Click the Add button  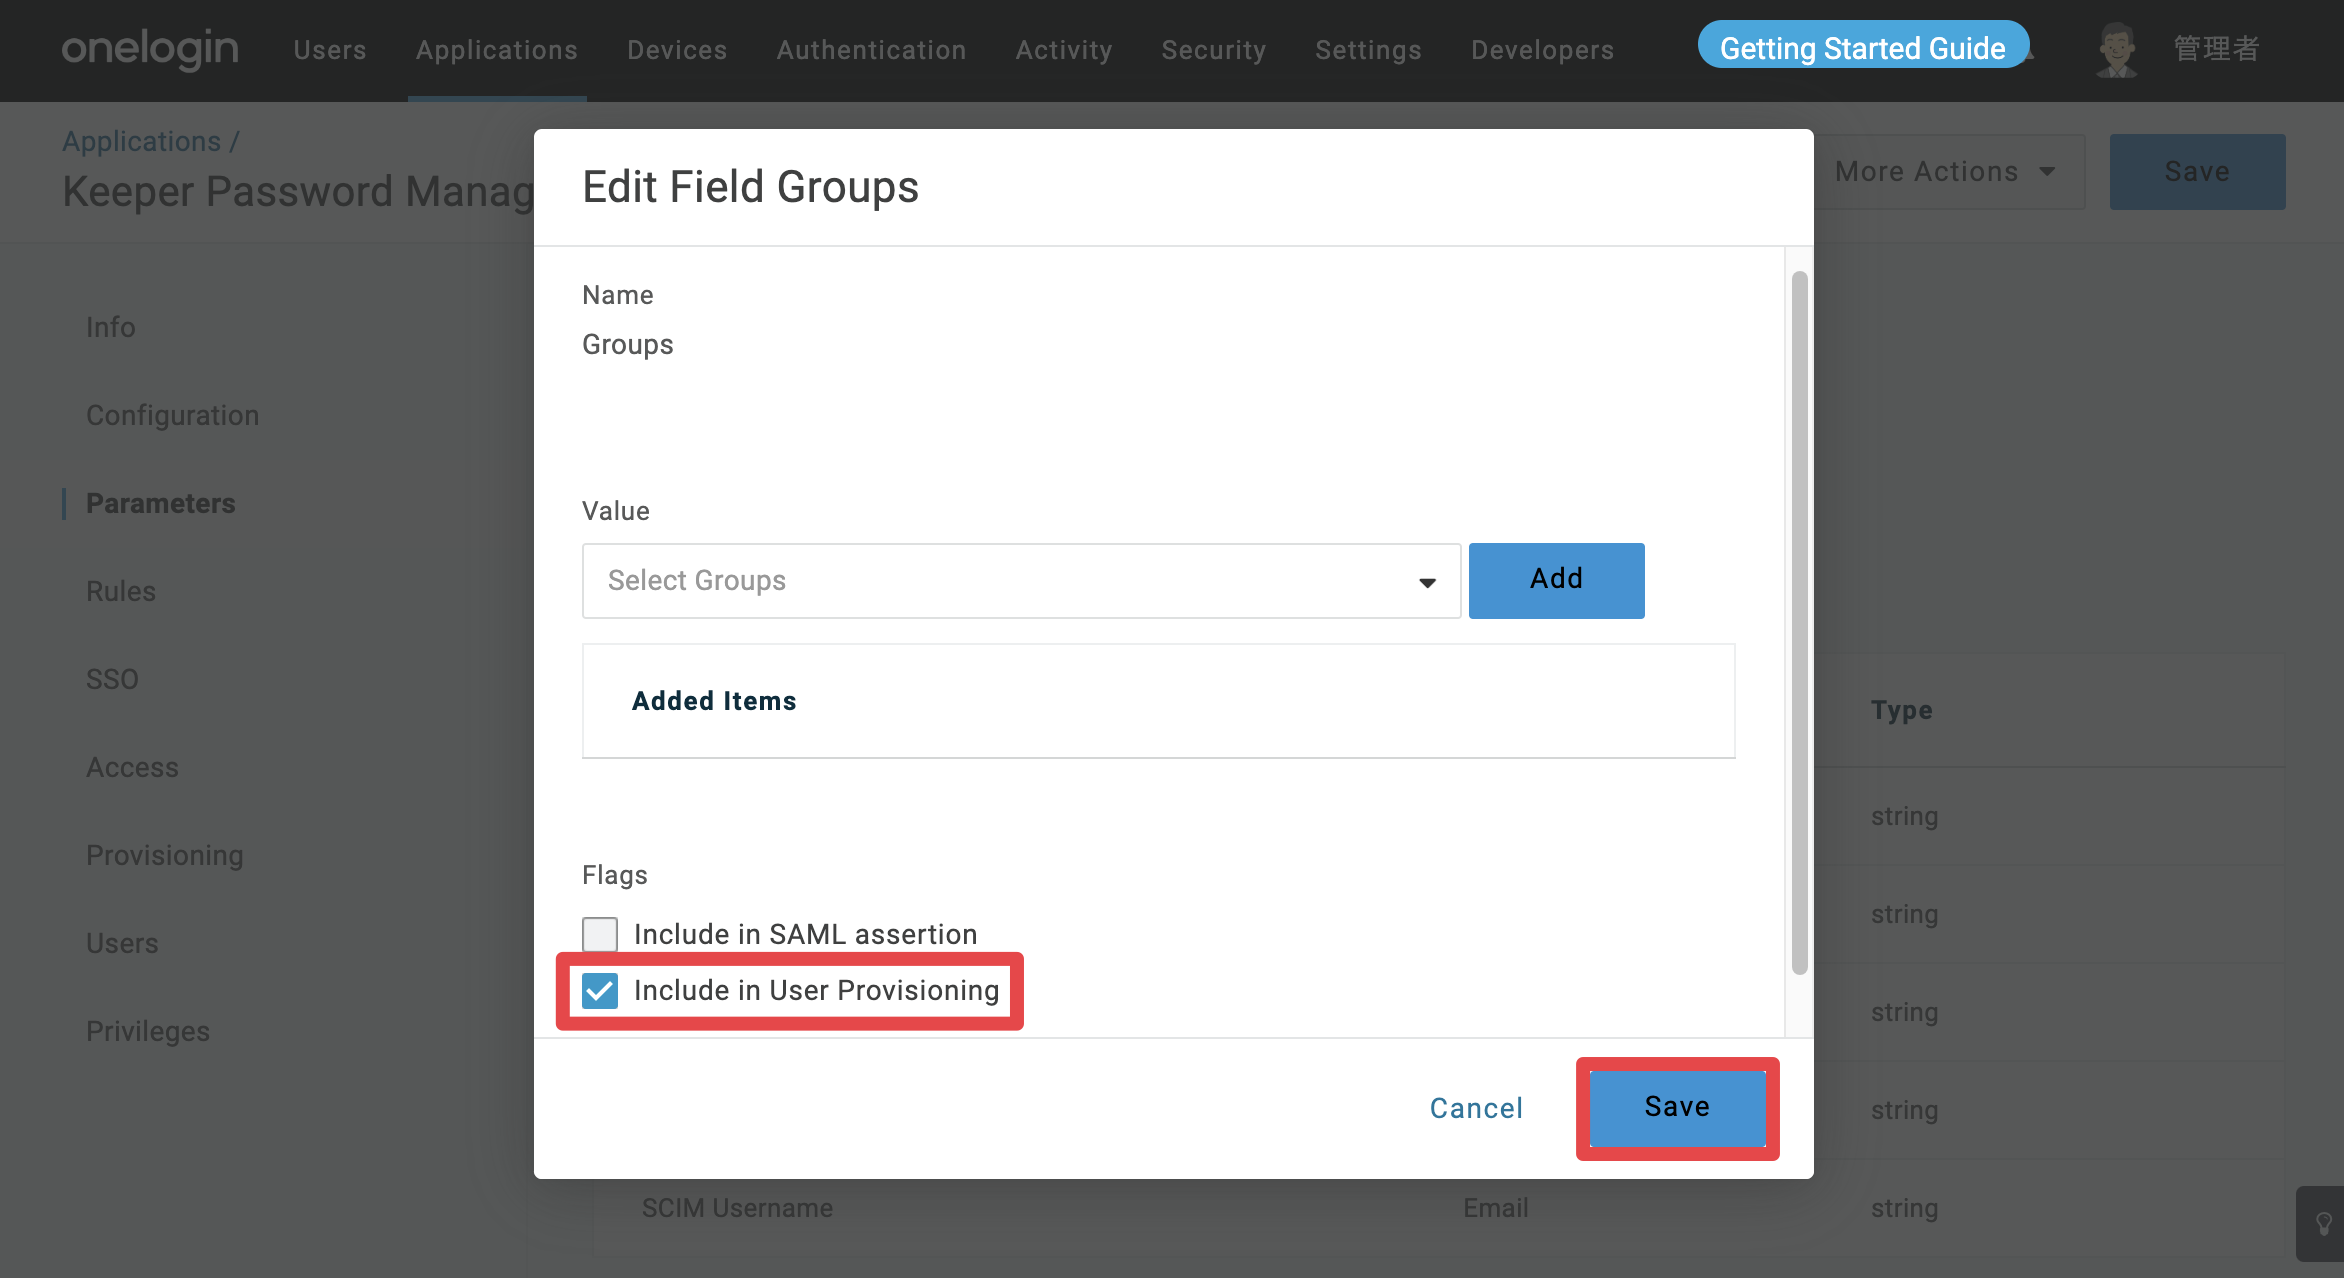(1556, 580)
